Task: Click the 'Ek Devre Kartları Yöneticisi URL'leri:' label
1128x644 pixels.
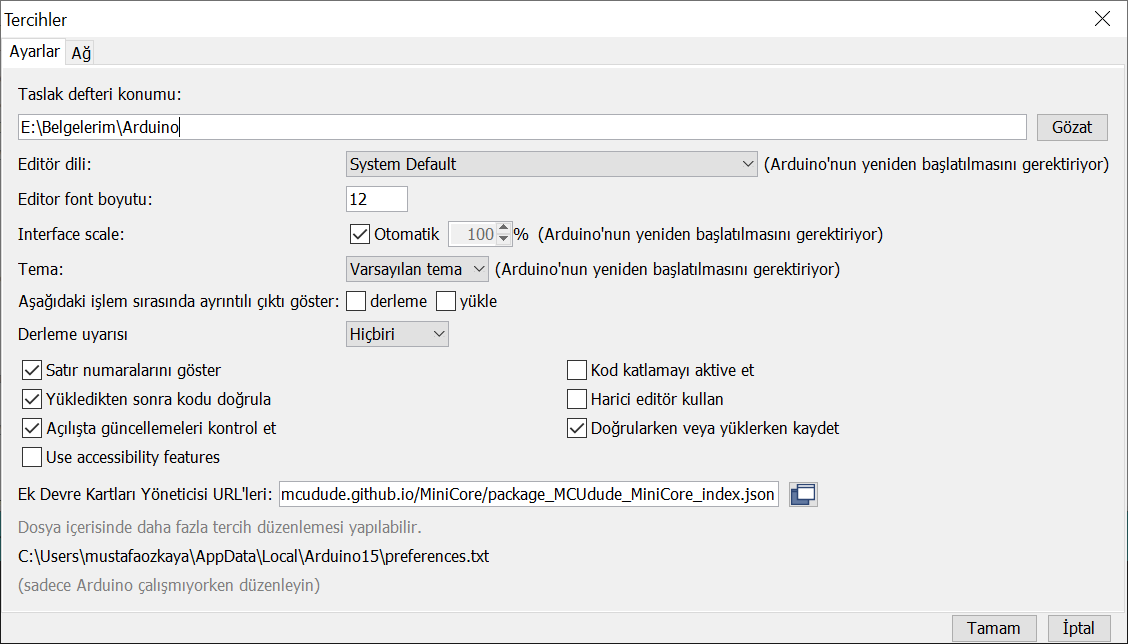Action: tap(145, 494)
